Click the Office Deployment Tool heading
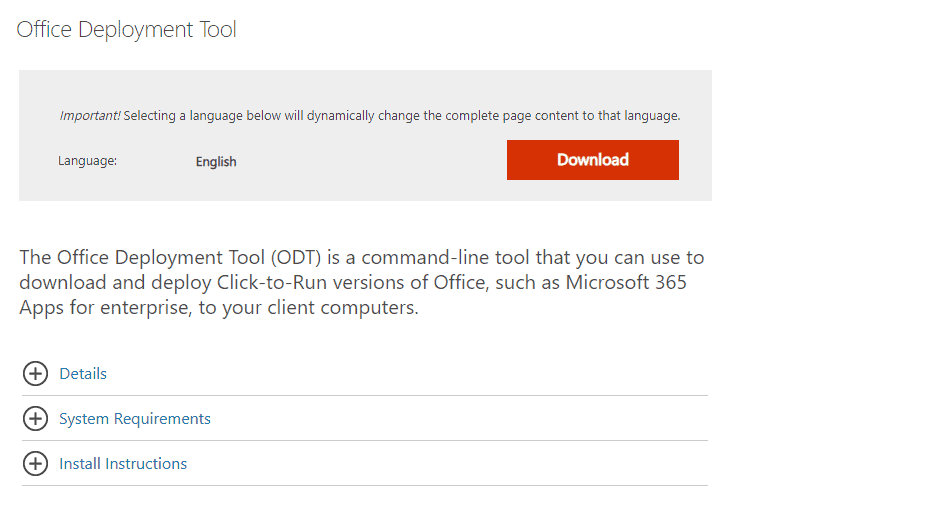The height and width of the screenshot is (520, 935). pos(126,29)
